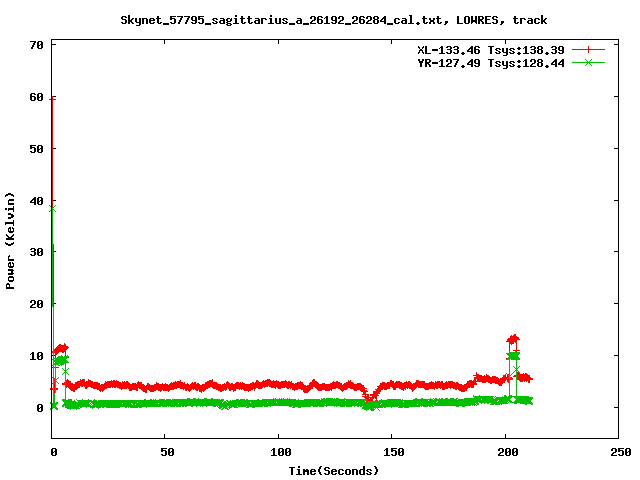Image resolution: width=640 pixels, height=480 pixels.
Task: Click the red line sample in legend
Action: point(588,50)
